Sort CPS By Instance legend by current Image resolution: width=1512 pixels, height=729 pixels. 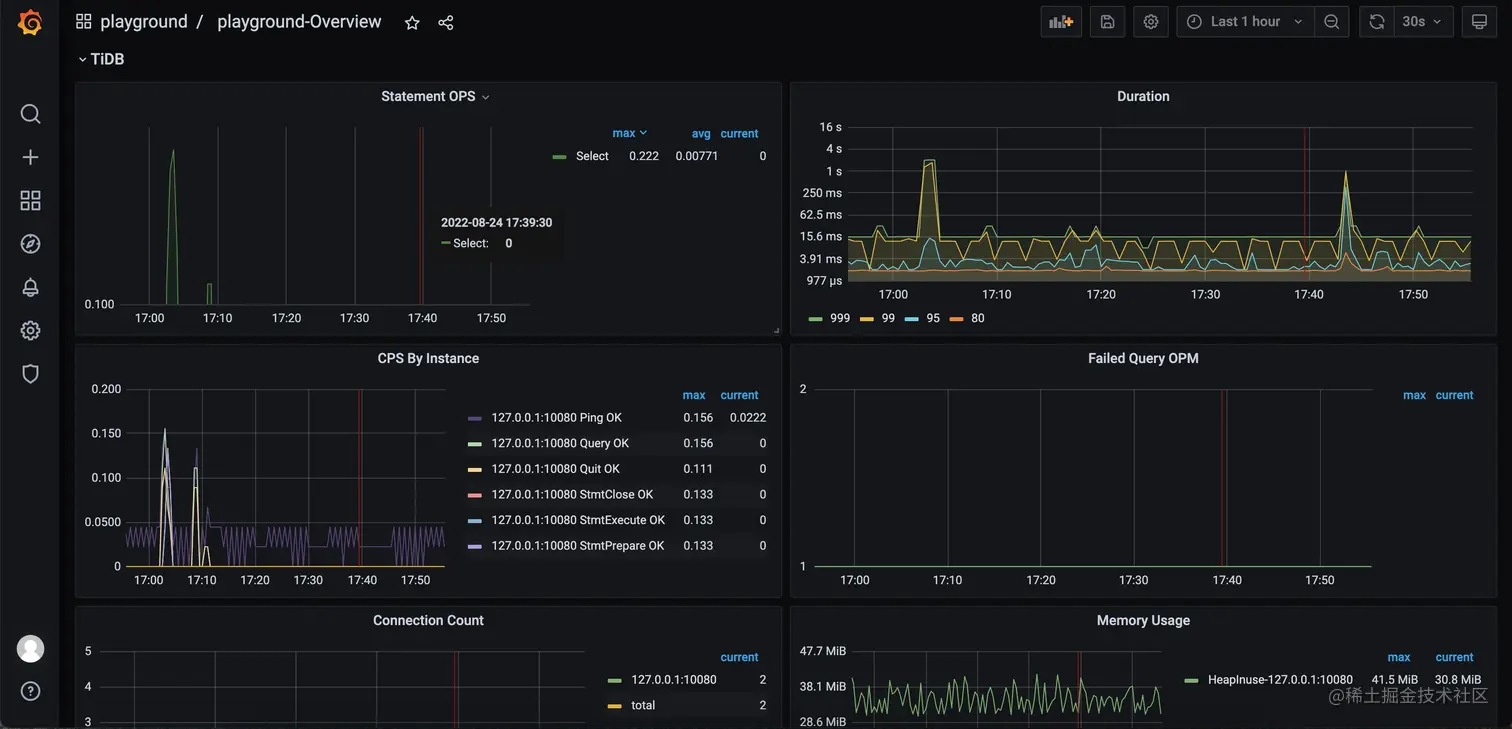[740, 395]
